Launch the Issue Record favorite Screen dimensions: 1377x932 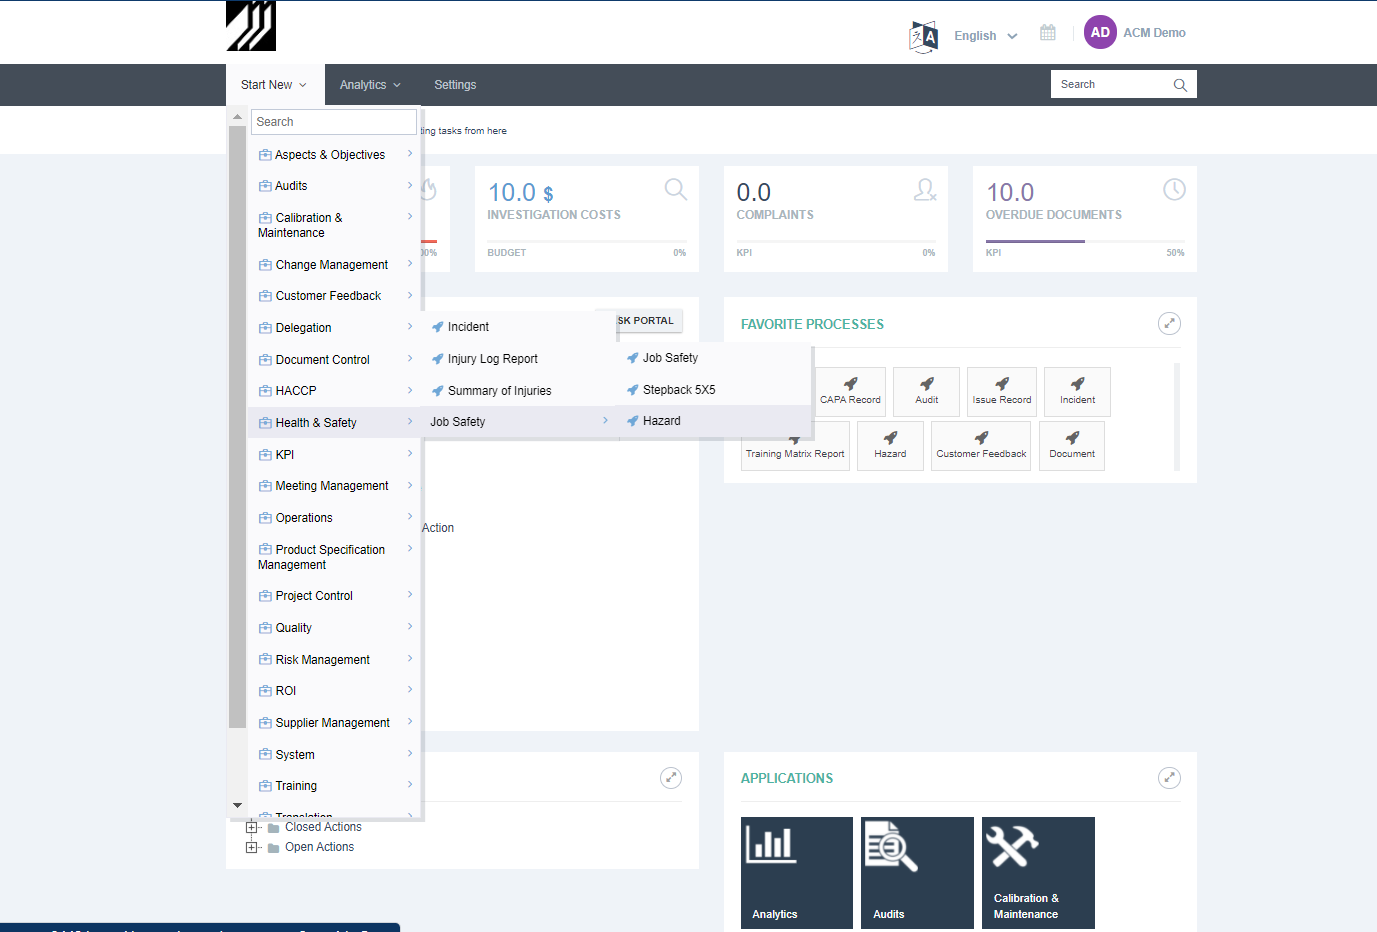1002,392
